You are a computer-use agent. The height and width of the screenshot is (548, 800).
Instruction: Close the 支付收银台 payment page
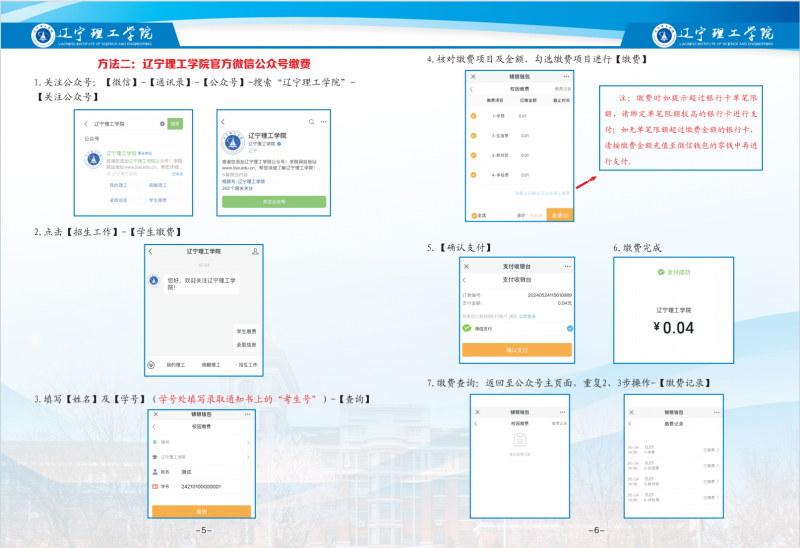point(466,266)
